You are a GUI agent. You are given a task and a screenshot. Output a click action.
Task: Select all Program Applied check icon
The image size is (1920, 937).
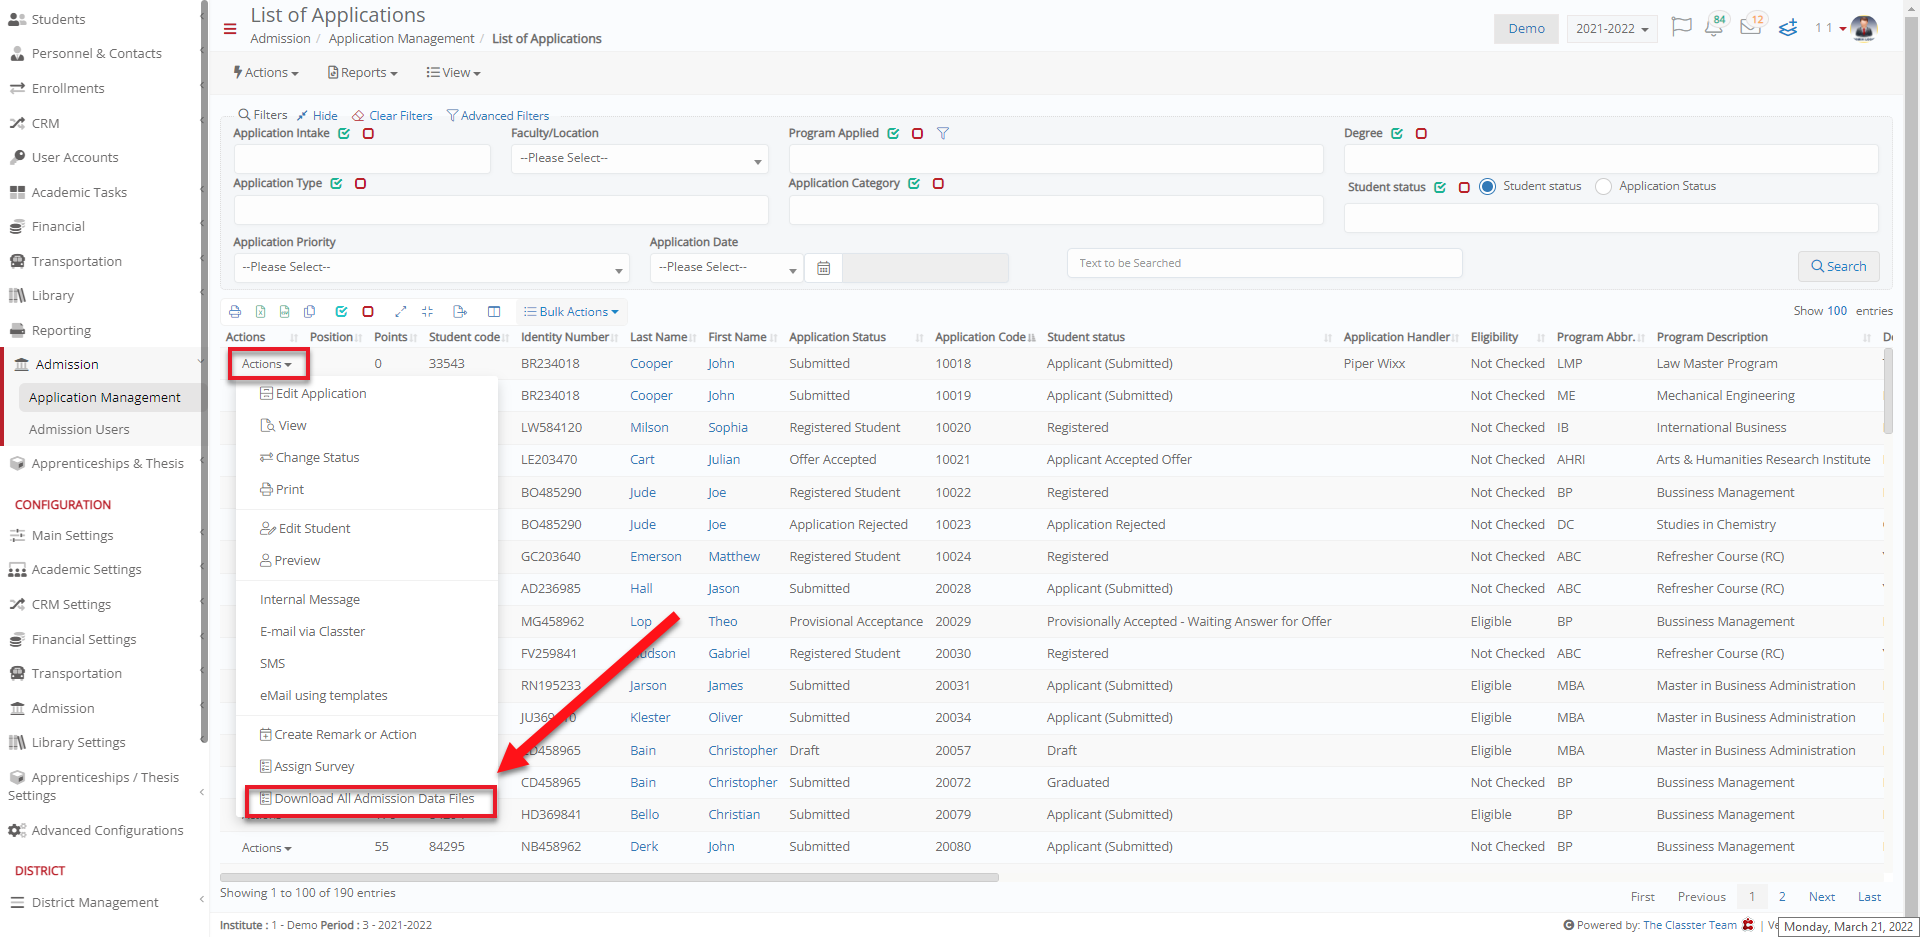[893, 133]
